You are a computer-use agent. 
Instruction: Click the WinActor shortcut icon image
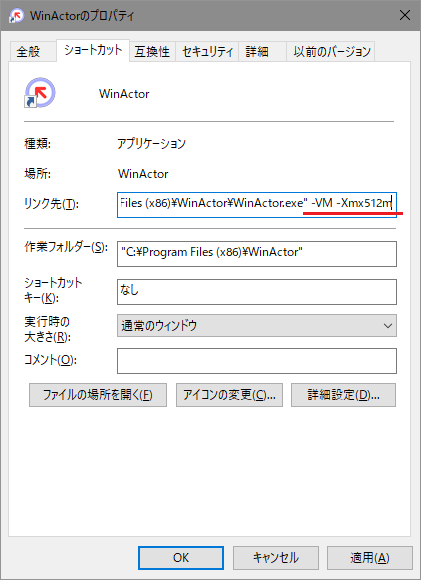(40, 93)
